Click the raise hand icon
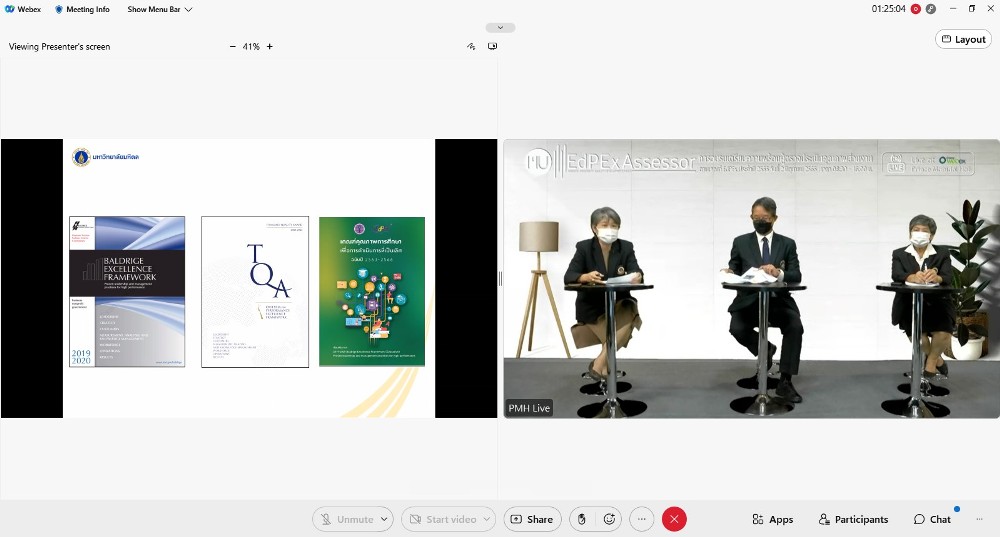 click(582, 519)
